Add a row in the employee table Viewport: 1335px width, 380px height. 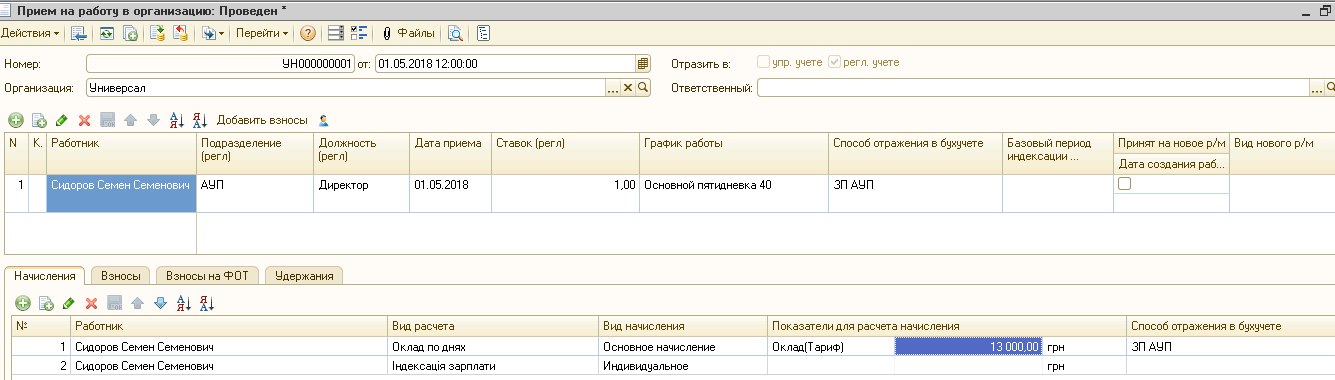(15, 120)
